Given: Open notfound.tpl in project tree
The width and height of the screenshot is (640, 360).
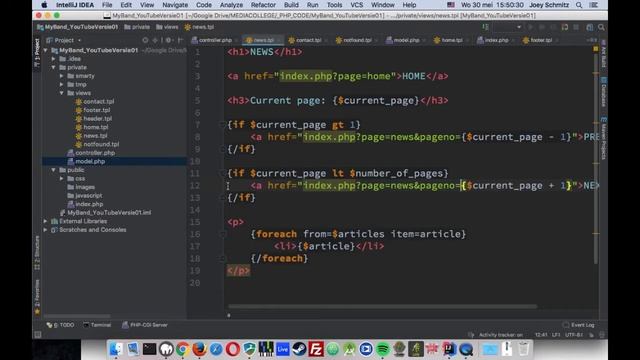Looking at the screenshot, I should pyautogui.click(x=97, y=144).
